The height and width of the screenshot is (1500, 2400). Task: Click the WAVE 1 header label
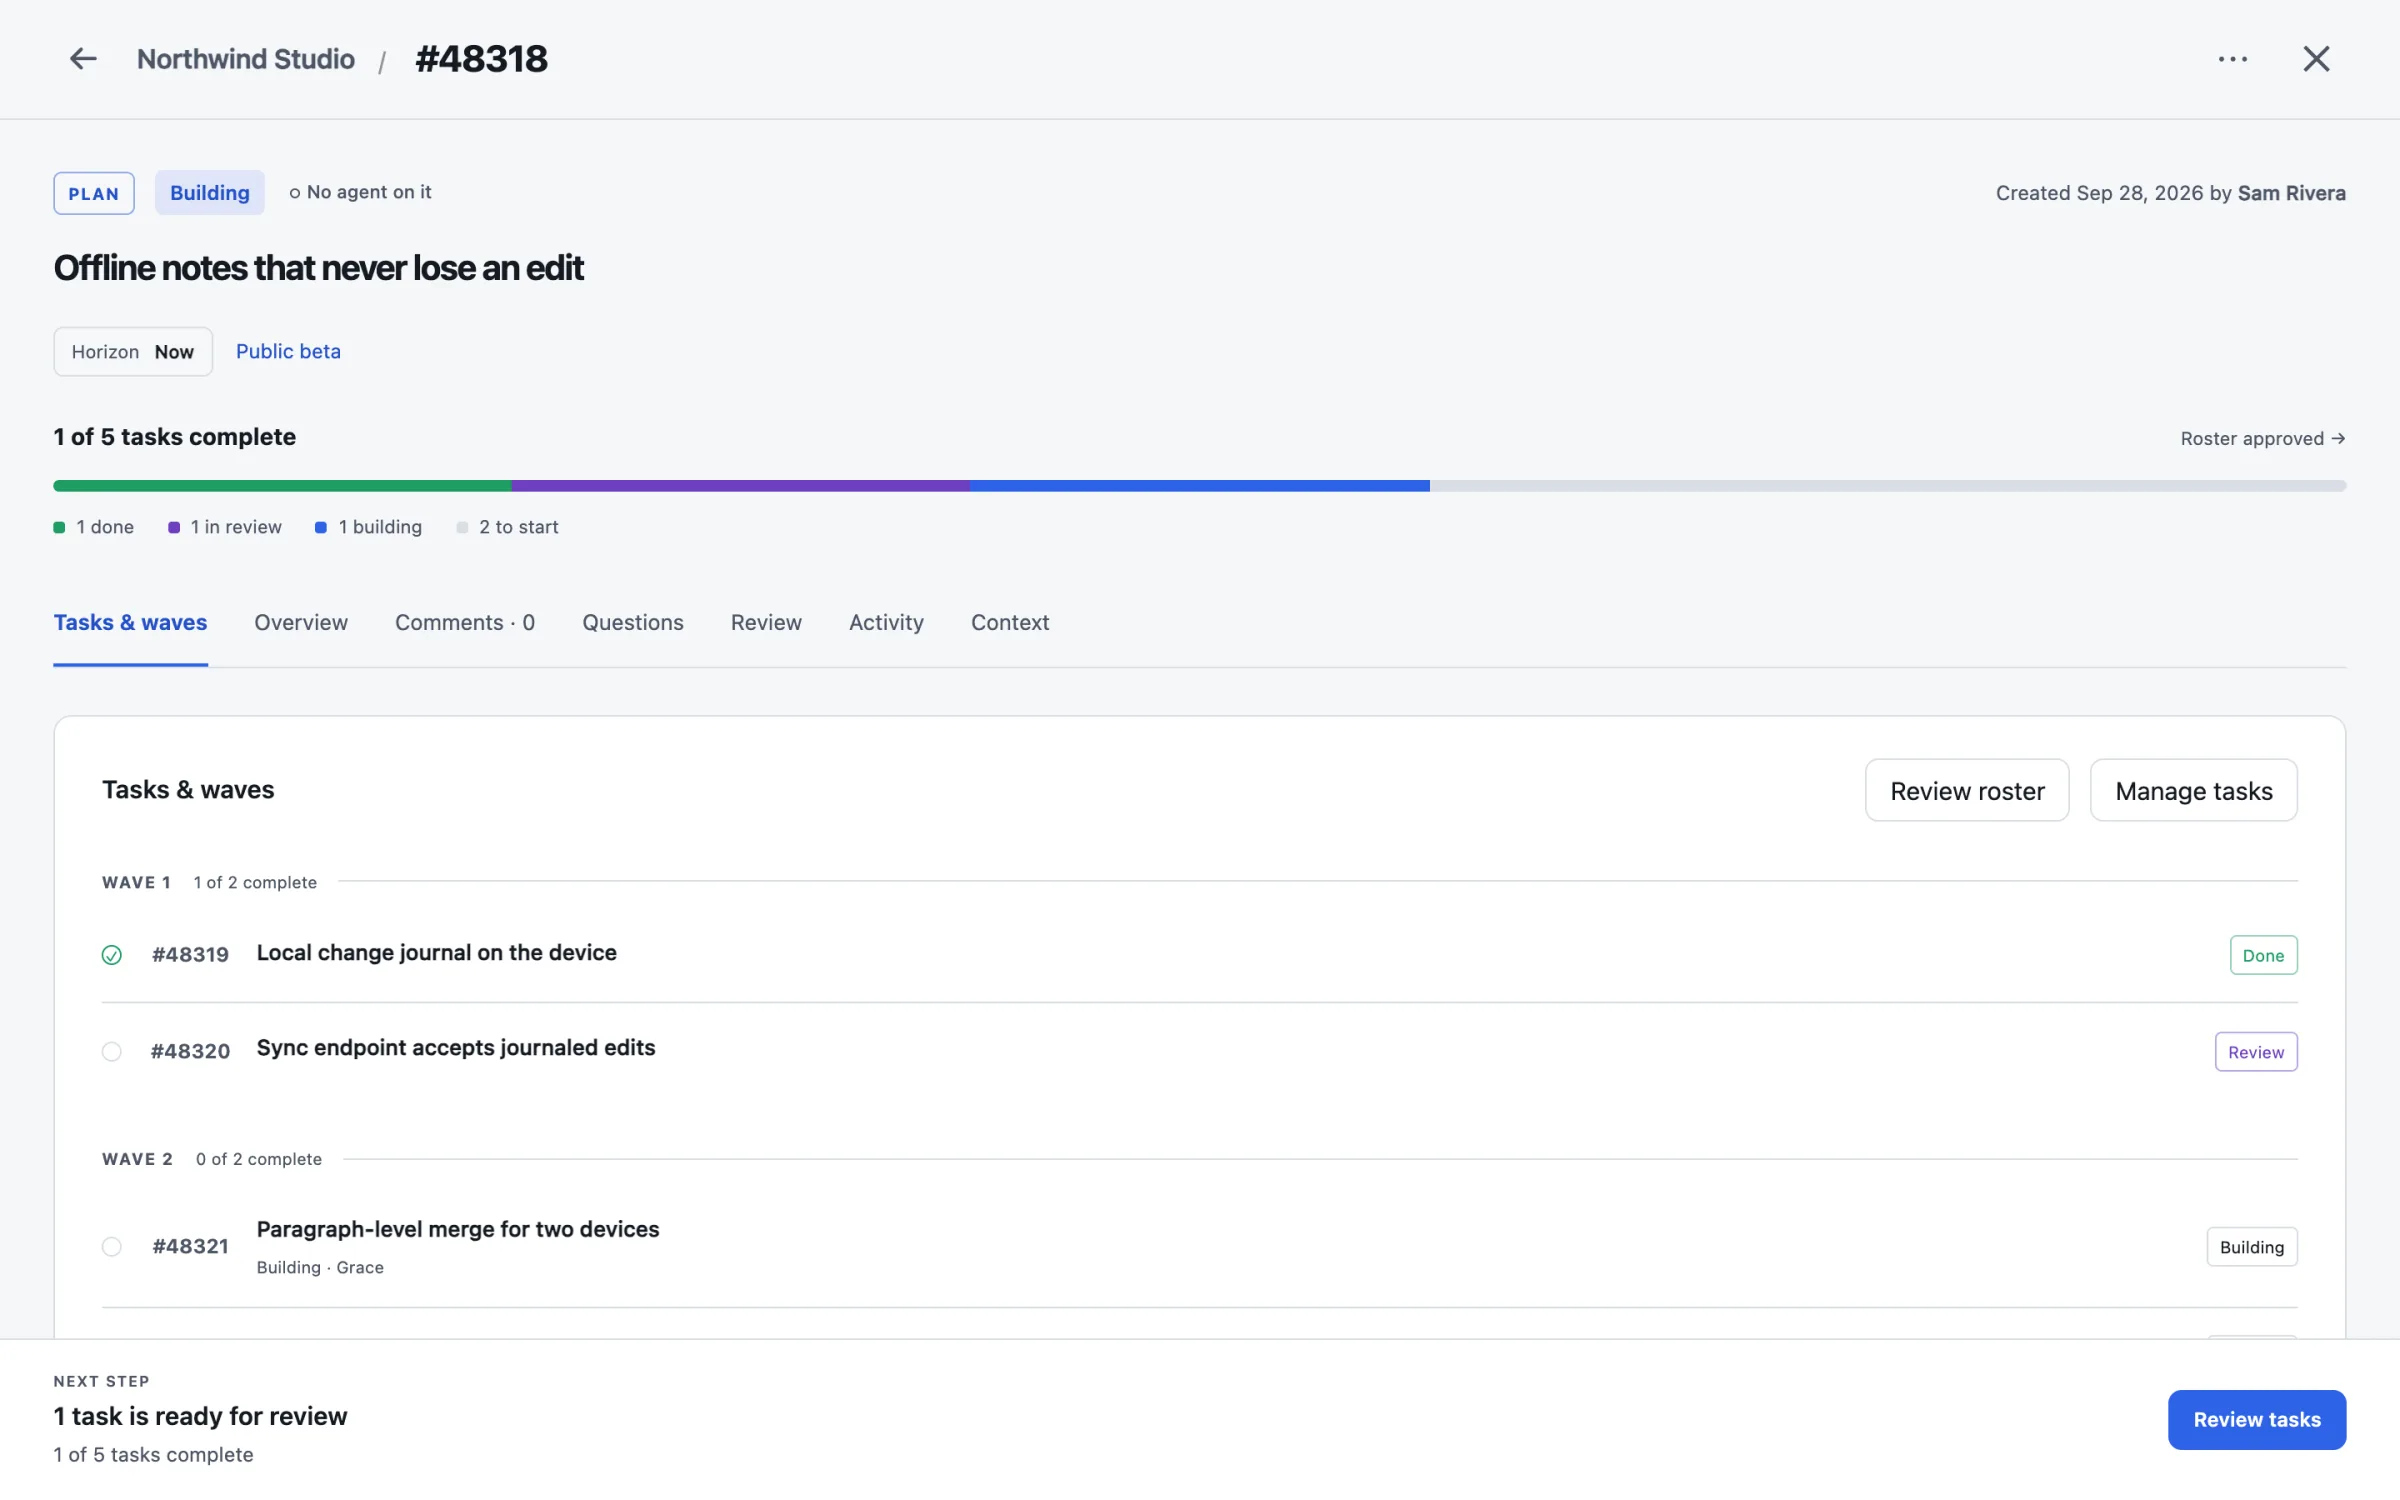[x=136, y=882]
